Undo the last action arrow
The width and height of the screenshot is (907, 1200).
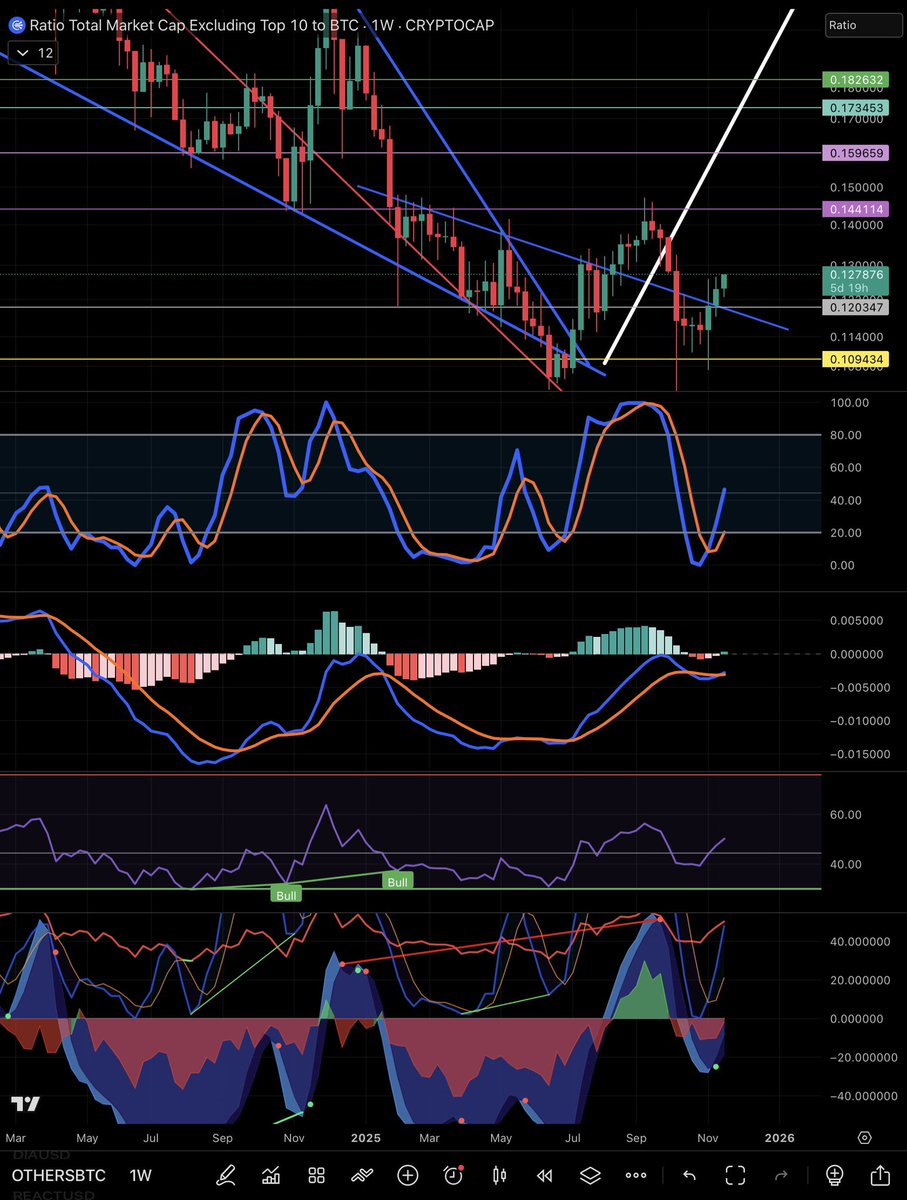(x=689, y=1175)
